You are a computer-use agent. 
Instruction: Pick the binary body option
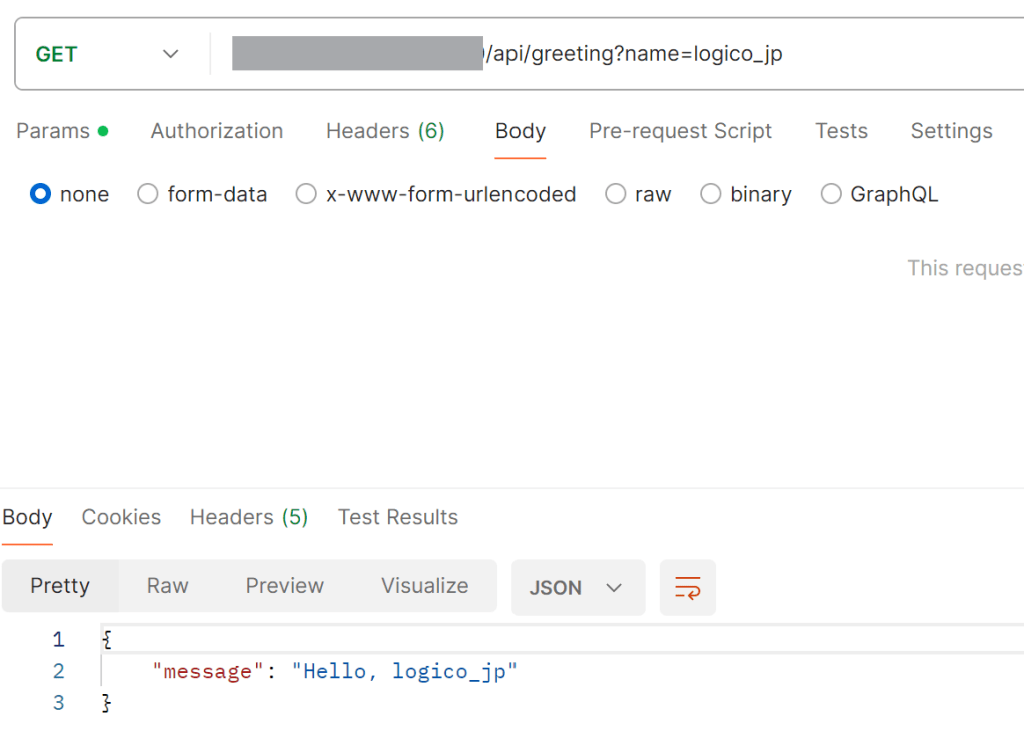point(711,194)
